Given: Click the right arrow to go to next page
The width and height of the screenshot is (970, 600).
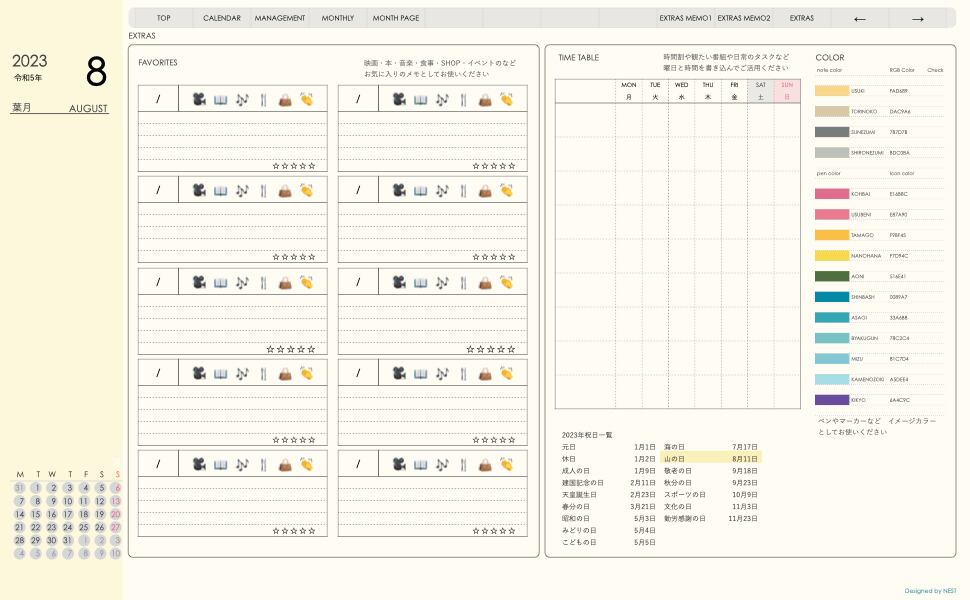Looking at the screenshot, I should click(917, 18).
